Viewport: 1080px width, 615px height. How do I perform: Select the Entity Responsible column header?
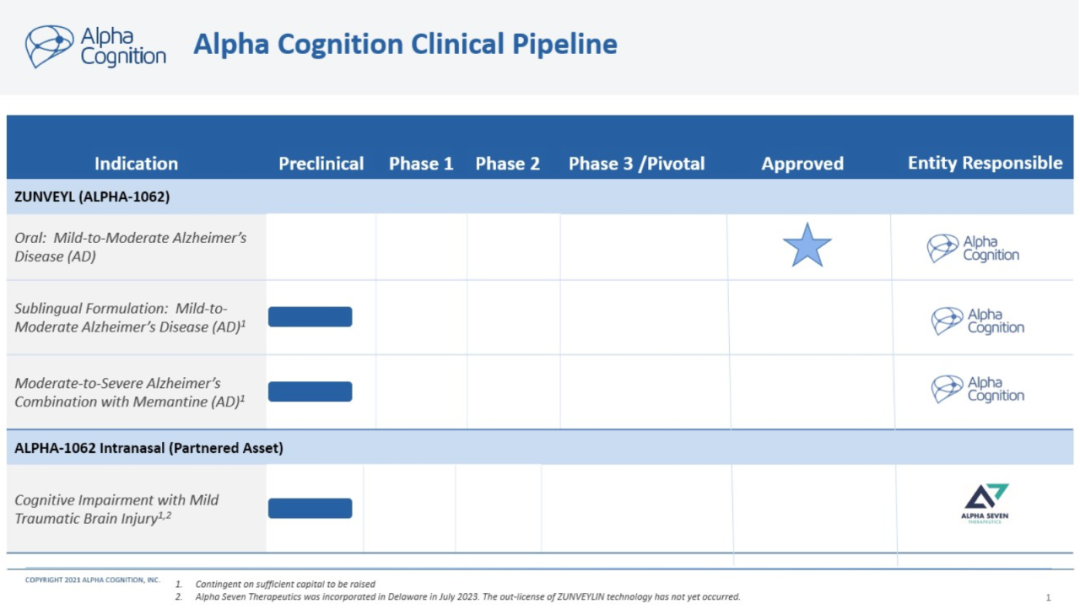[985, 163]
